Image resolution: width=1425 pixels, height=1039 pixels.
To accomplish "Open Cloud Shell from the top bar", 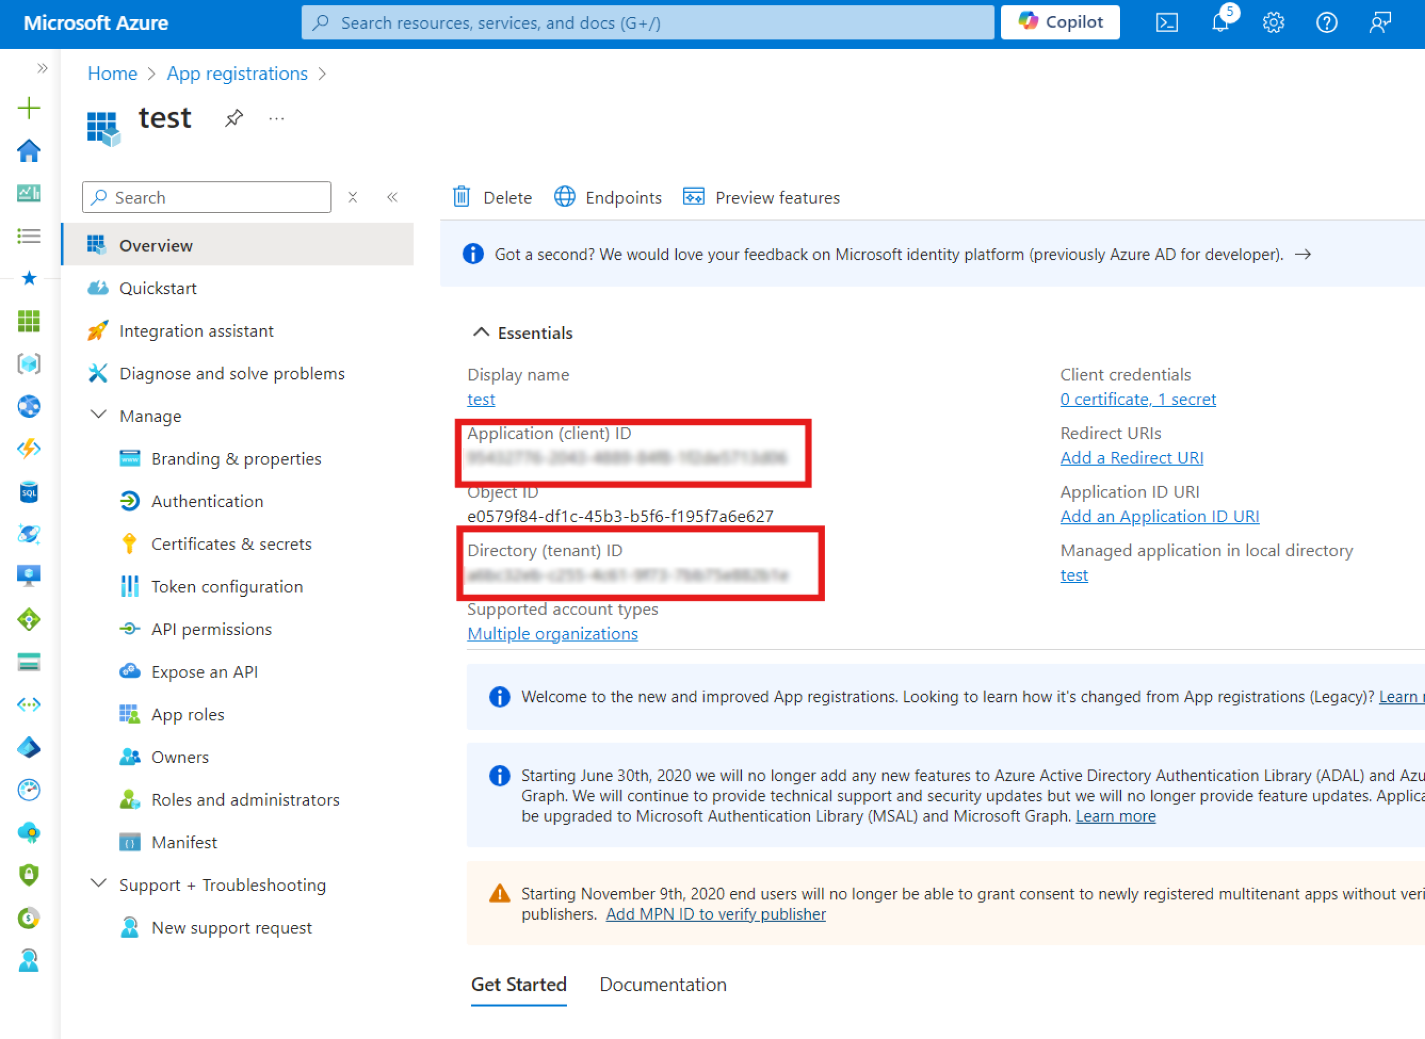I will pos(1167,23).
